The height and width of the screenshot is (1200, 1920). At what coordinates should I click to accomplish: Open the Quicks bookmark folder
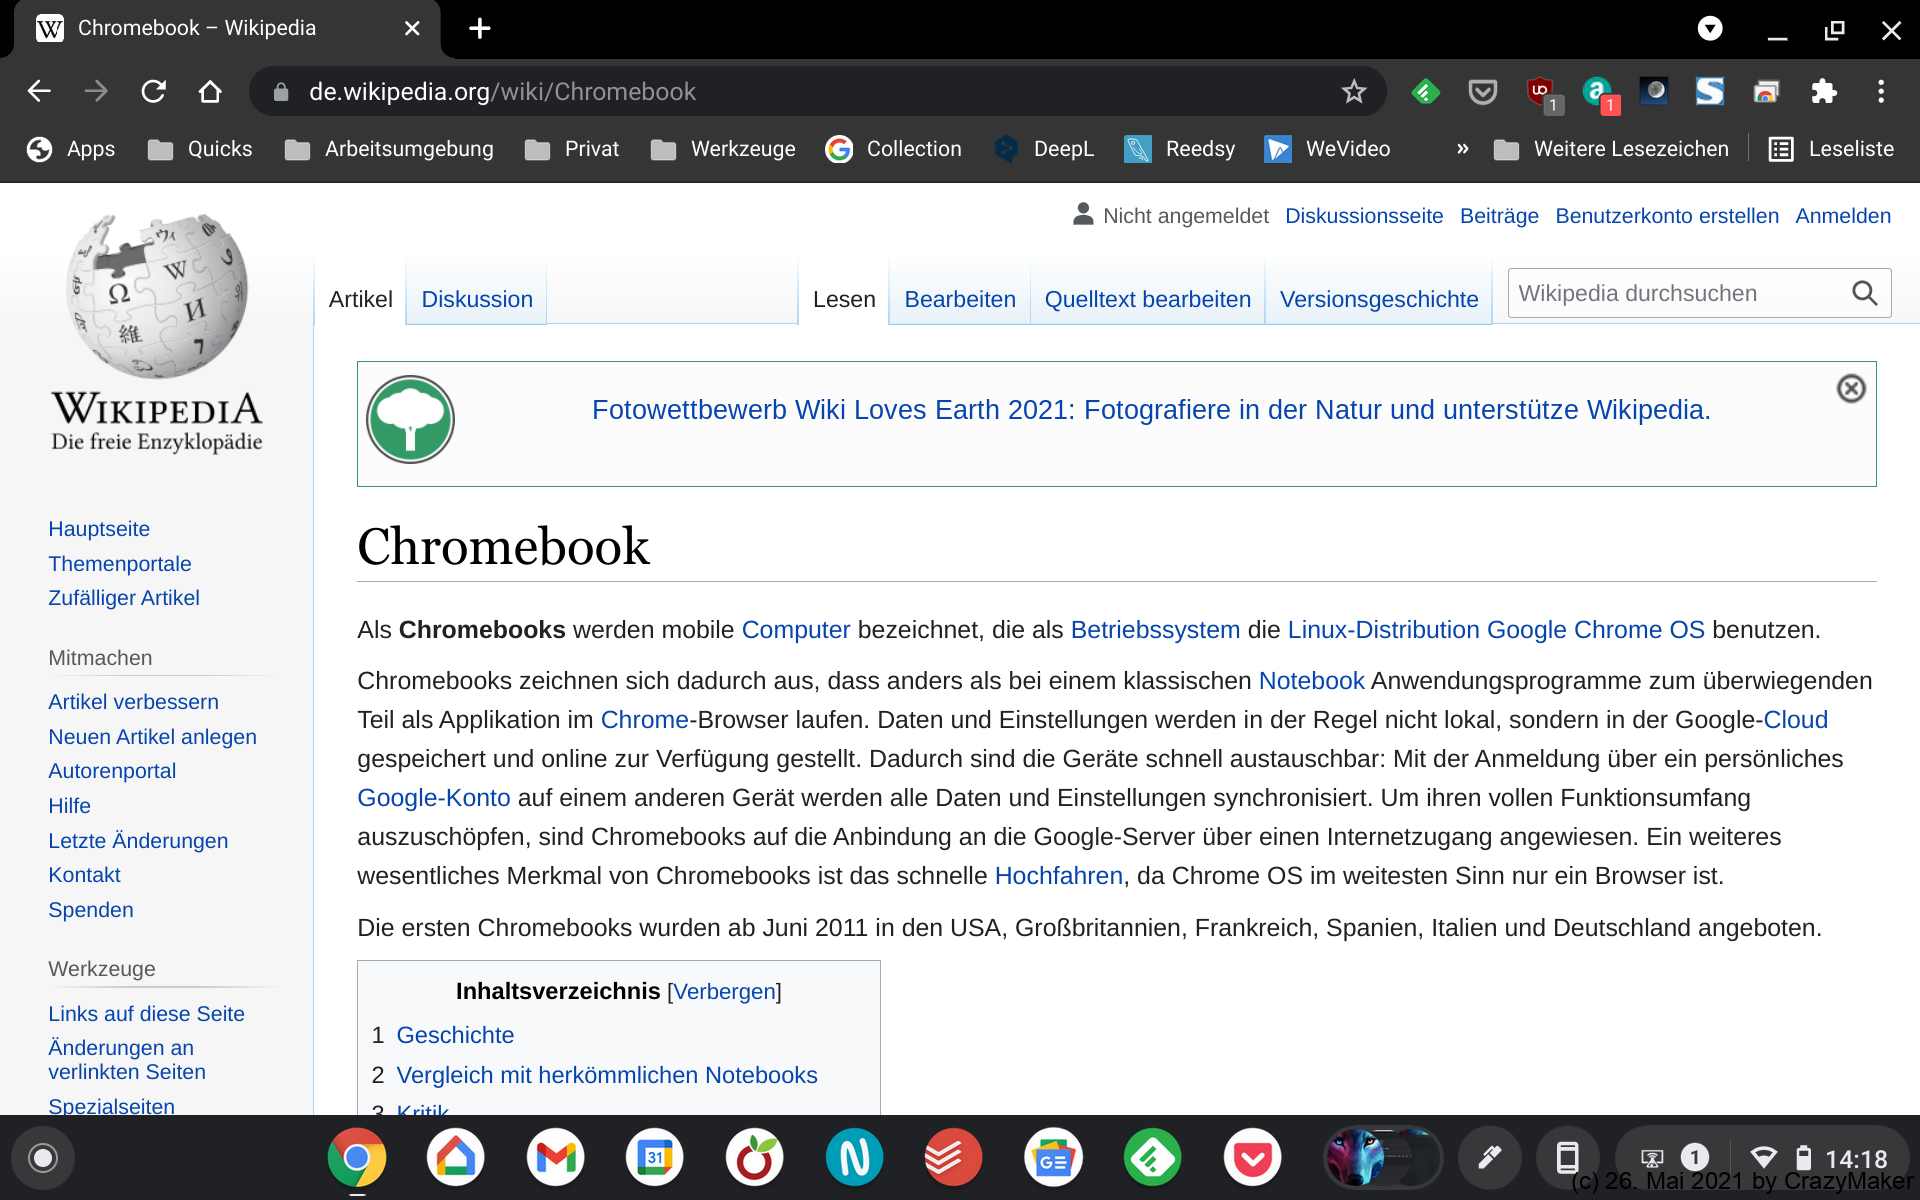(x=200, y=149)
